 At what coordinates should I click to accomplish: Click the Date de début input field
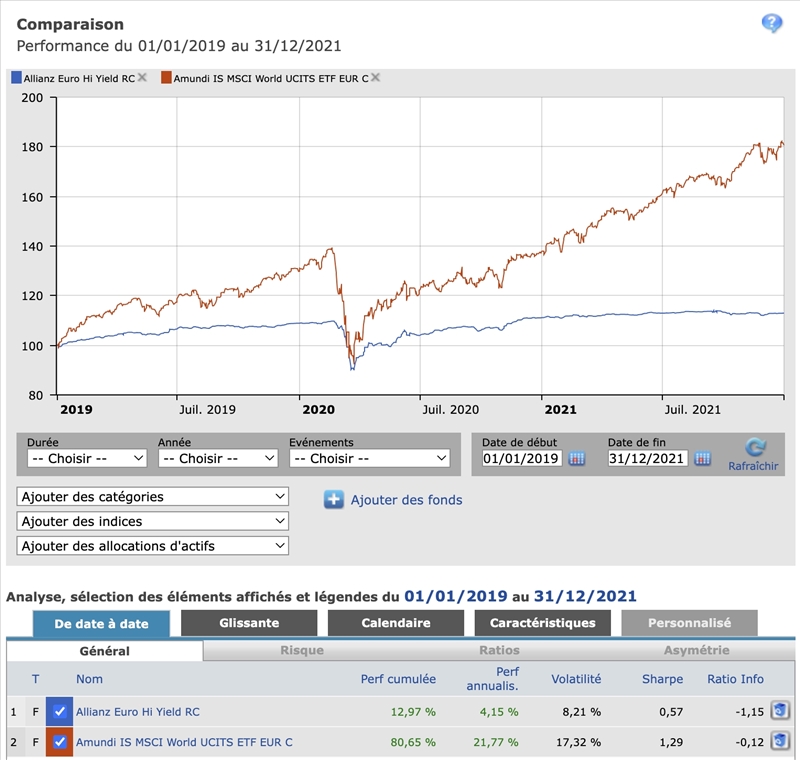[521, 458]
